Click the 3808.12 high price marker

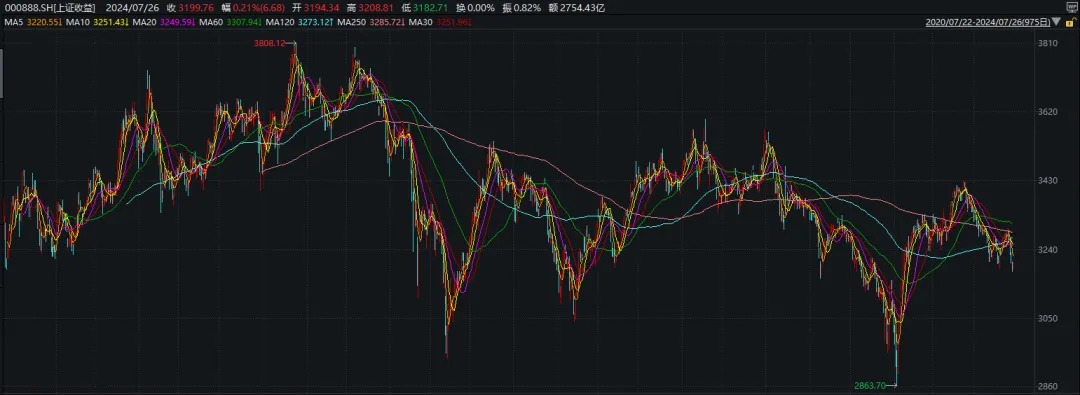pos(269,43)
